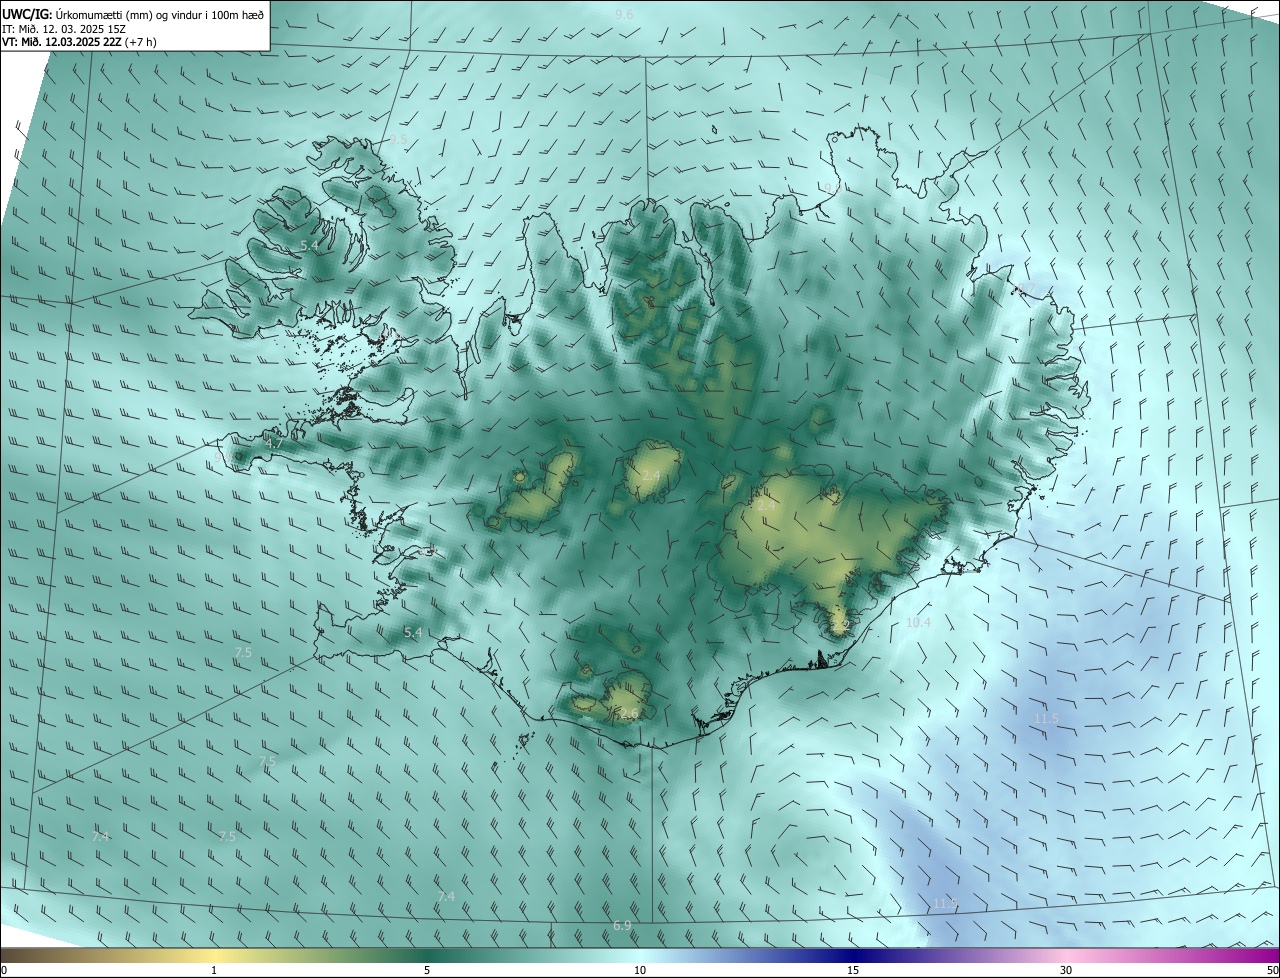This screenshot has height=978, width=1280.
Task: Click the colorbar tick labeled 1
Action: [x=214, y=971]
